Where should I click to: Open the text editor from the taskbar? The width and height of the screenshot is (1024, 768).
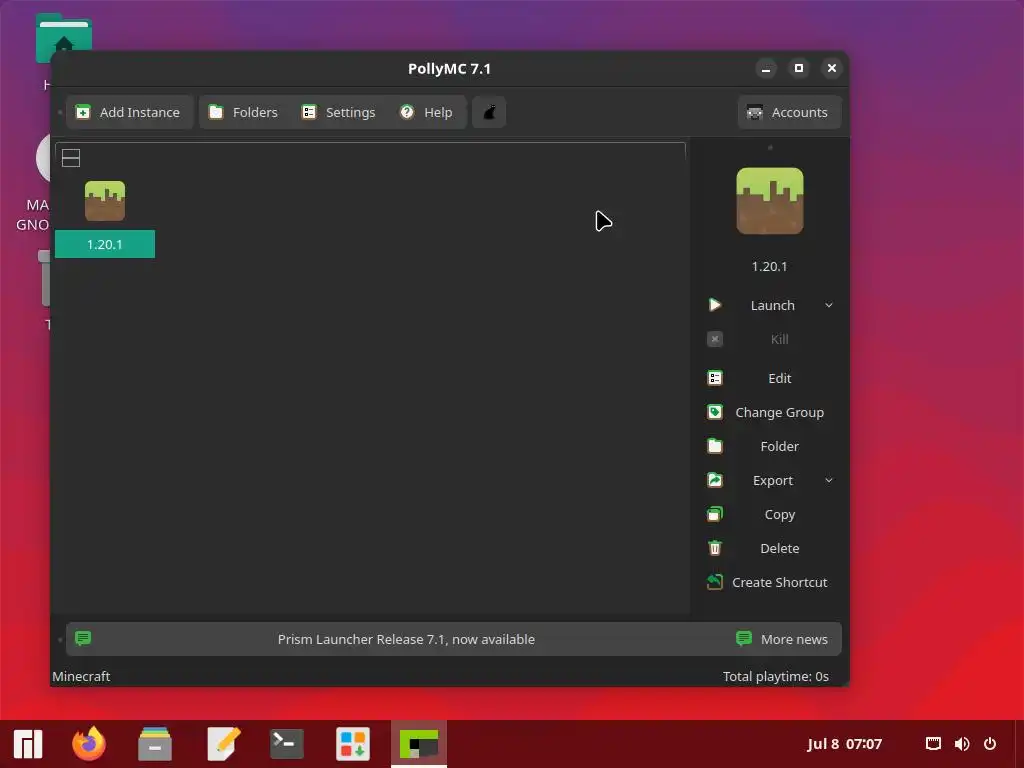(x=223, y=744)
